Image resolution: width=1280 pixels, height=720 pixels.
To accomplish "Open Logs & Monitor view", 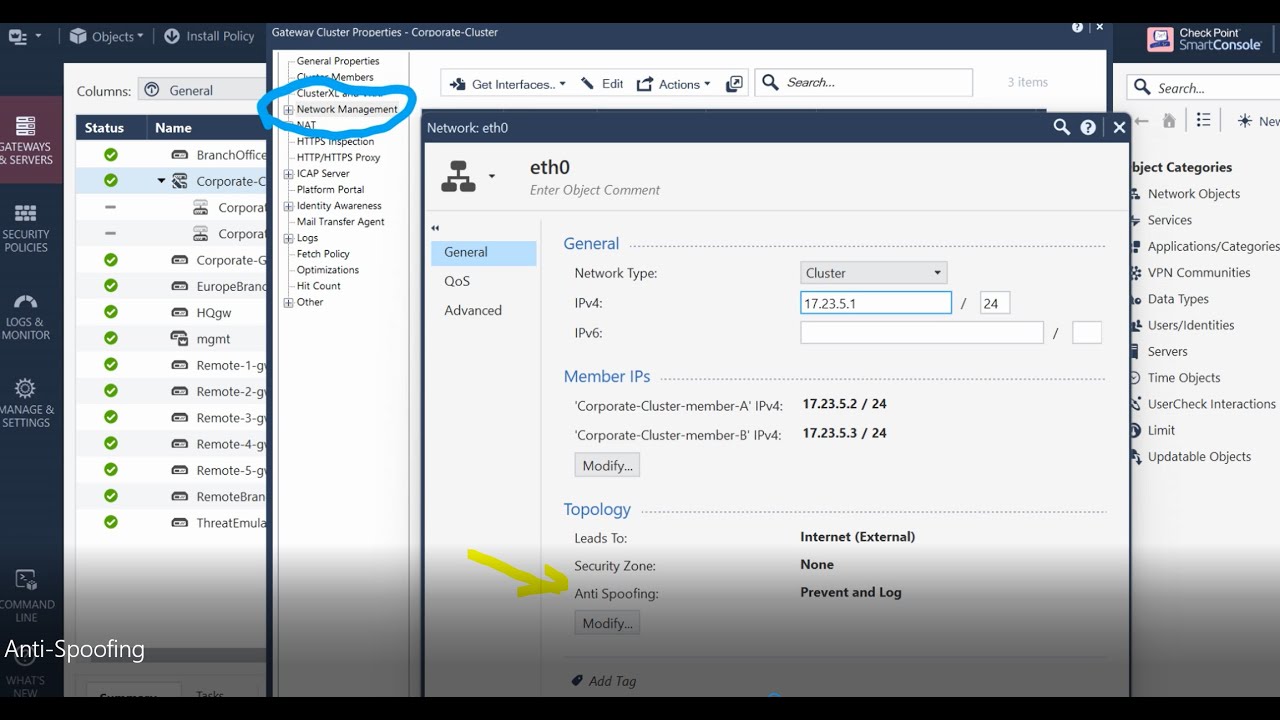I will click(x=27, y=316).
